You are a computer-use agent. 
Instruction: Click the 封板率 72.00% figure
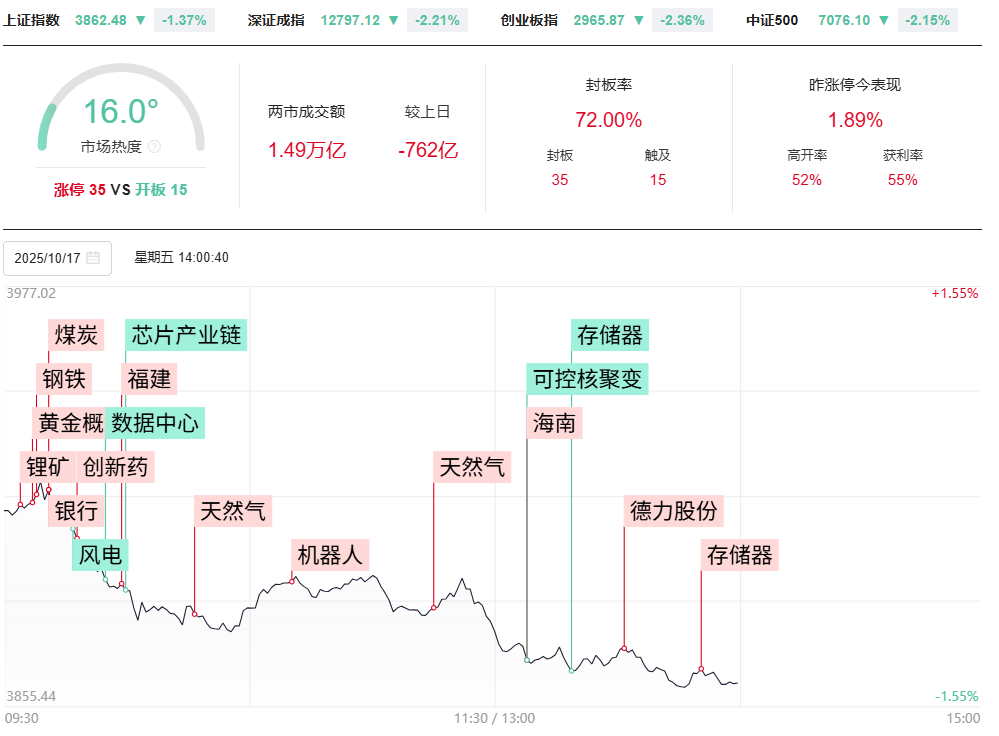click(608, 121)
